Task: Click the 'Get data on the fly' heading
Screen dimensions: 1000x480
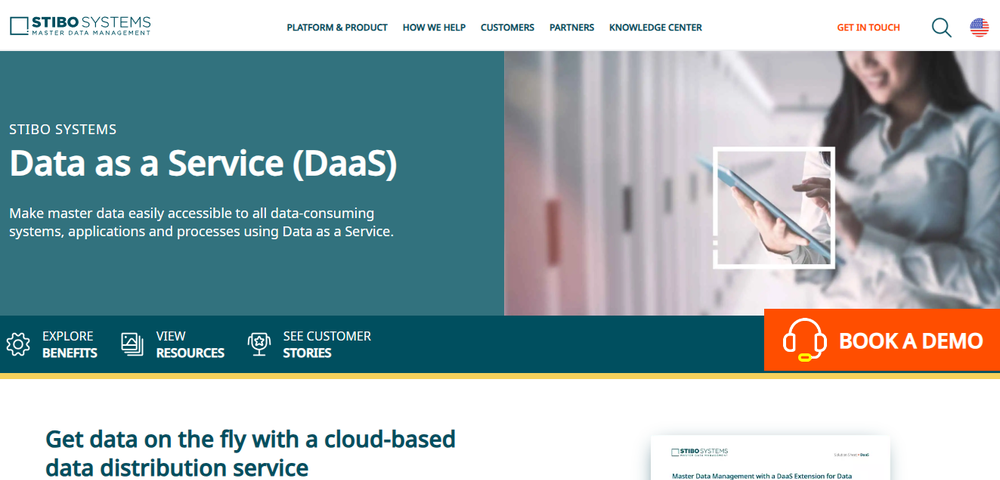Action: (251, 453)
